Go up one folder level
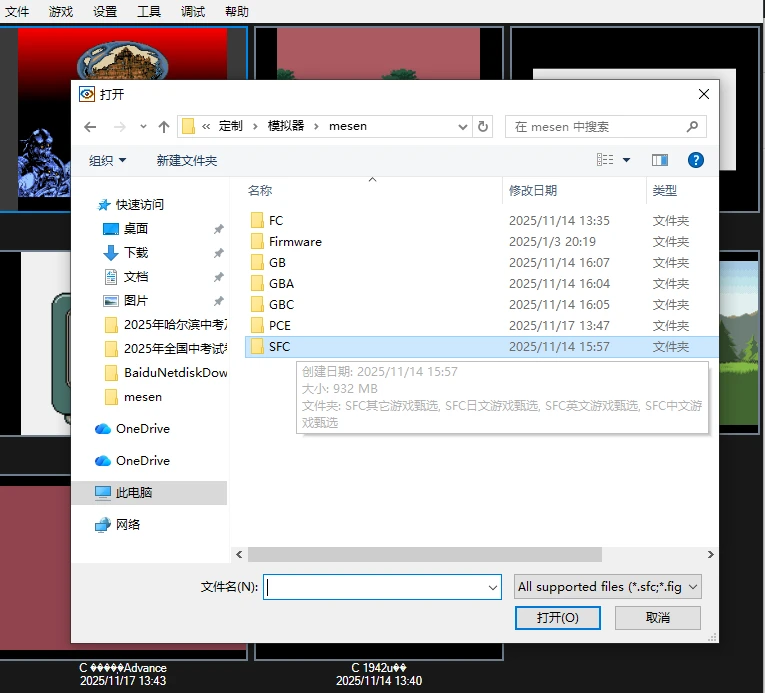The height and width of the screenshot is (693, 765). pyautogui.click(x=164, y=127)
